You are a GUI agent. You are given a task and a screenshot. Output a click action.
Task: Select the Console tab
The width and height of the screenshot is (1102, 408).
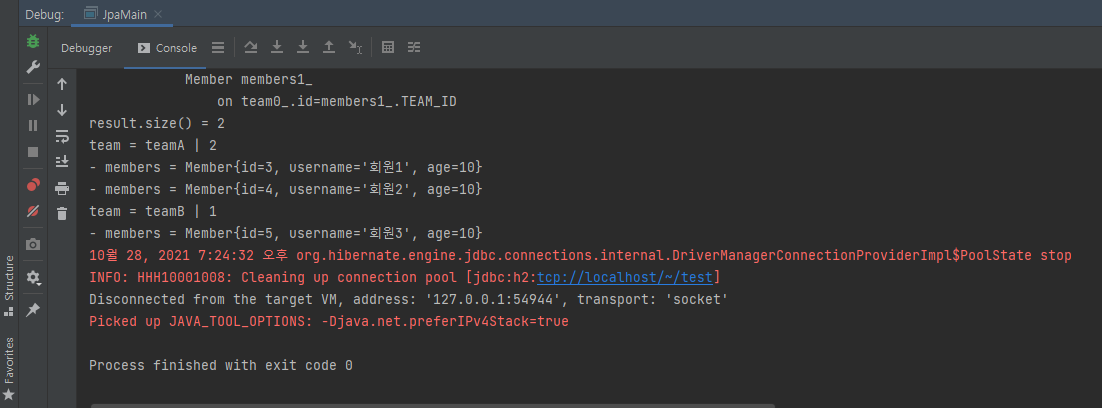click(x=167, y=48)
